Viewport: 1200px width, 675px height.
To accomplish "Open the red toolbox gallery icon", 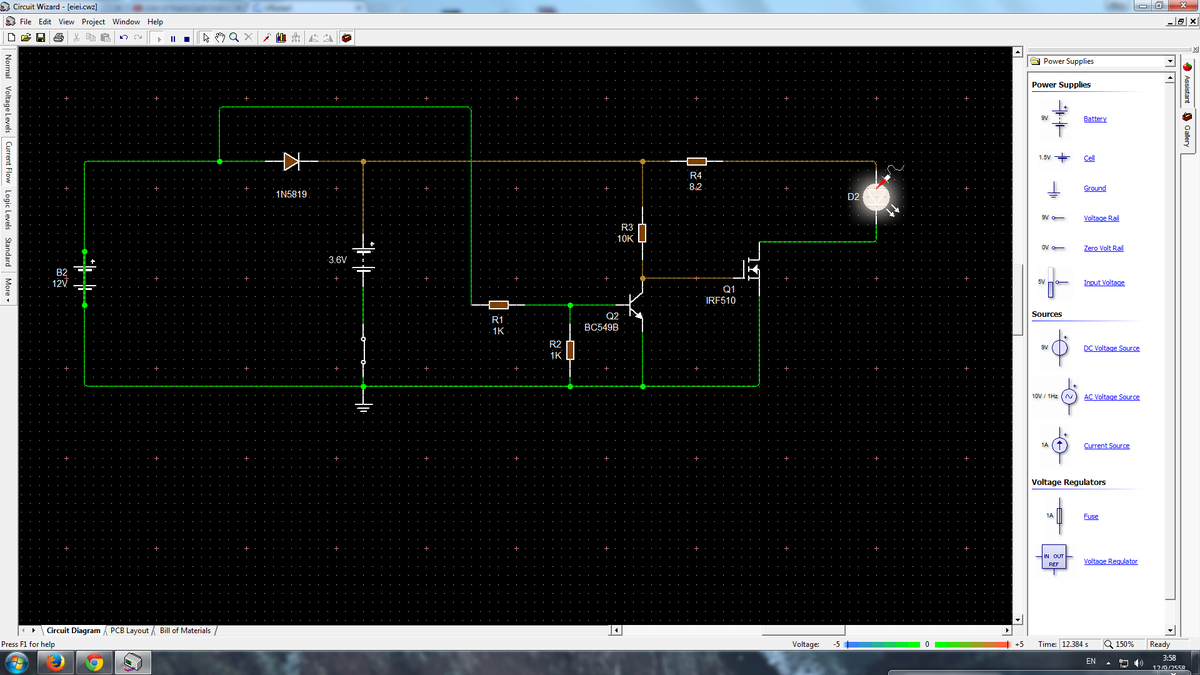I will [346, 38].
